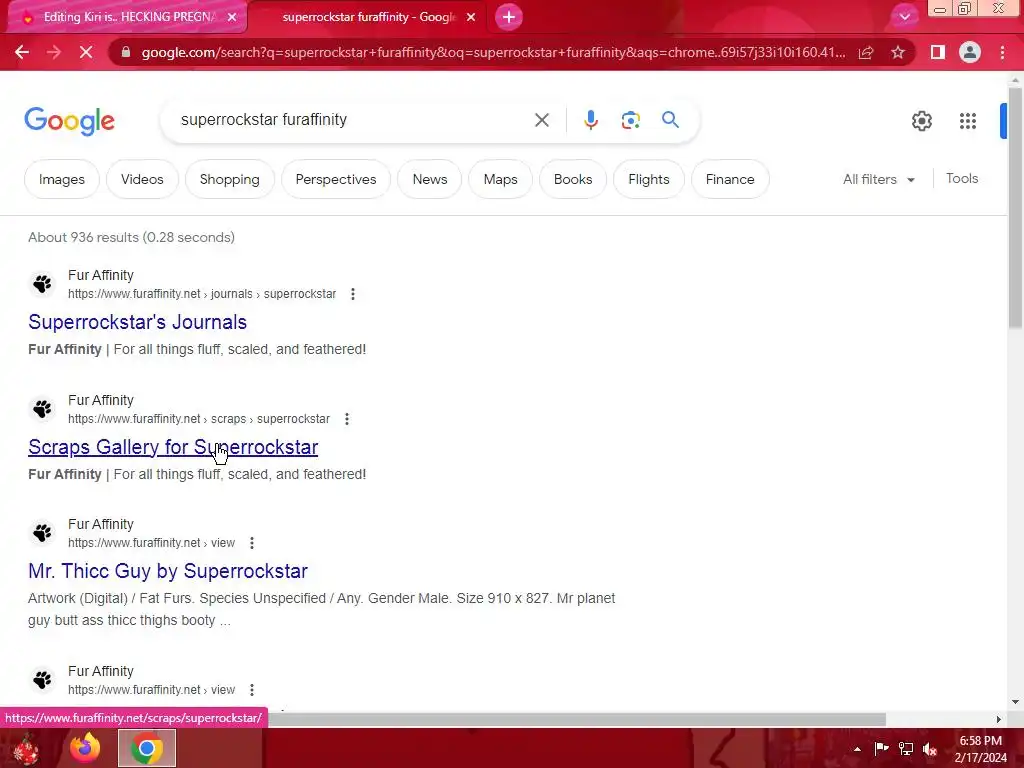Search by image with Google Lens
1024x768 pixels.
[x=630, y=120]
